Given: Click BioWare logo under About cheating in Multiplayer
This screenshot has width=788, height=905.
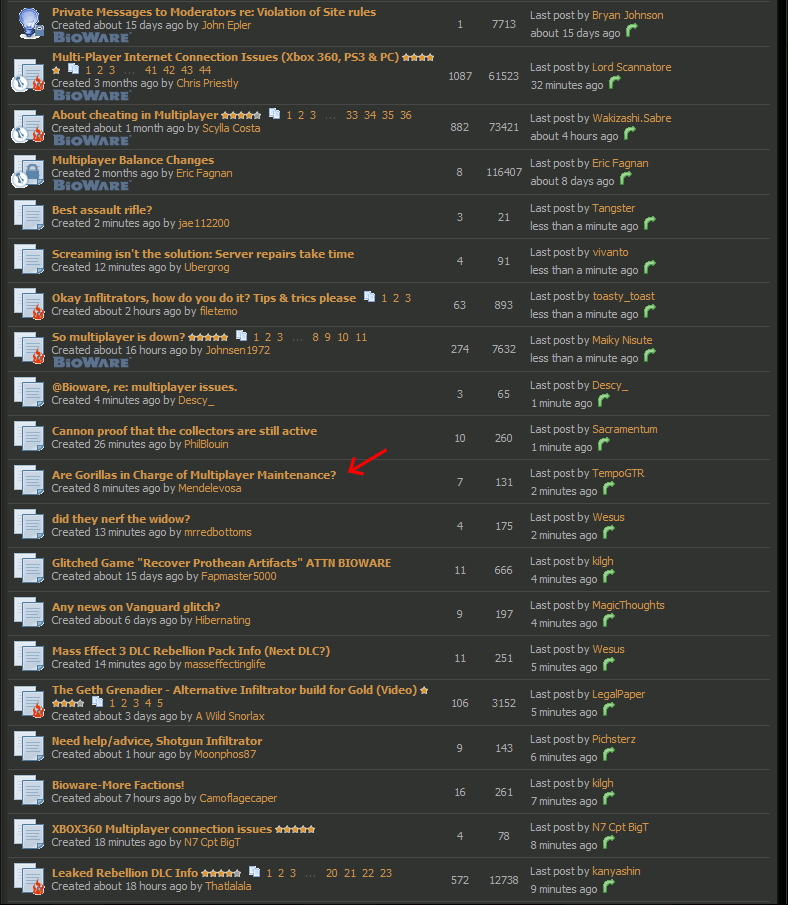Looking at the screenshot, I should click(x=91, y=141).
